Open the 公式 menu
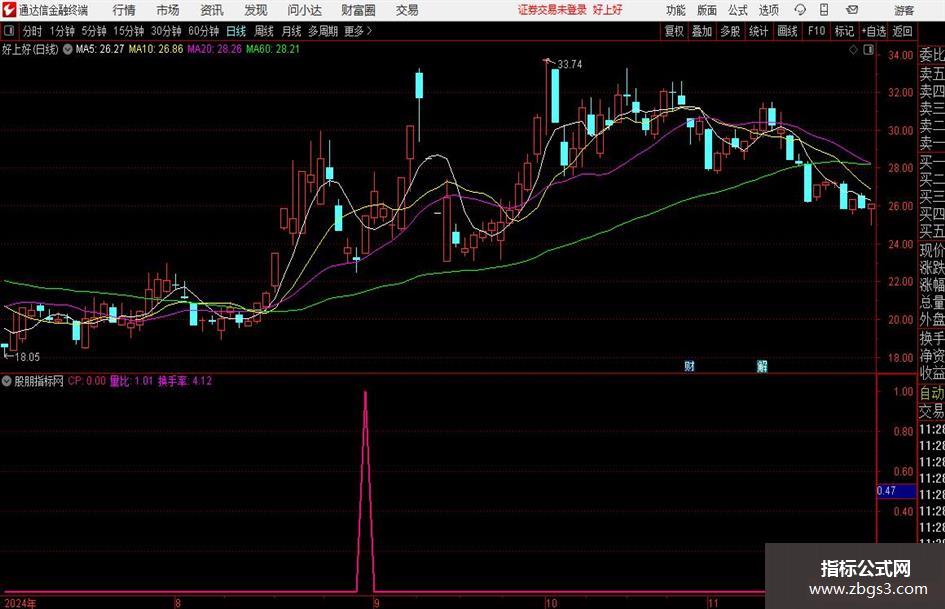Image resolution: width=945 pixels, height=609 pixels. tap(738, 10)
